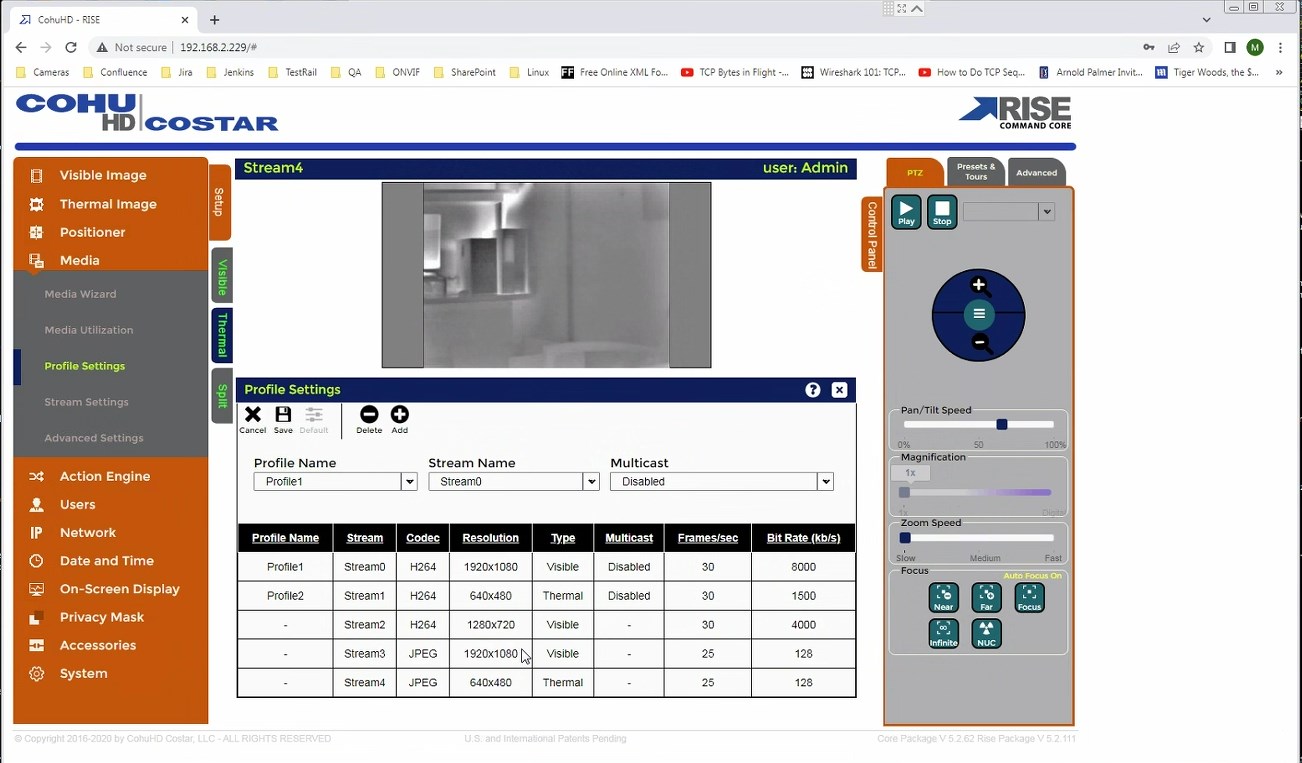
Task: Click the PTZ Stop button
Action: [942, 212]
